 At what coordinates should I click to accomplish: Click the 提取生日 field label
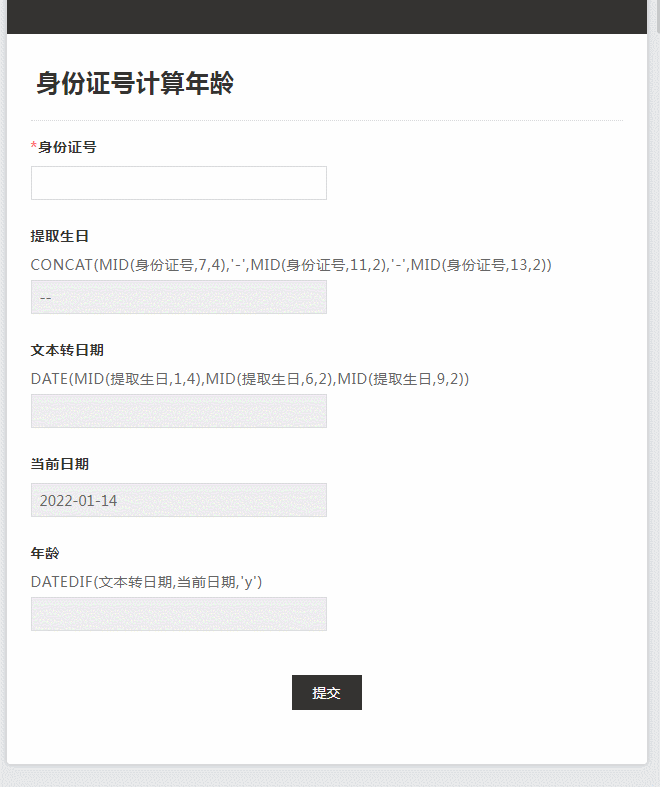pyautogui.click(x=60, y=236)
